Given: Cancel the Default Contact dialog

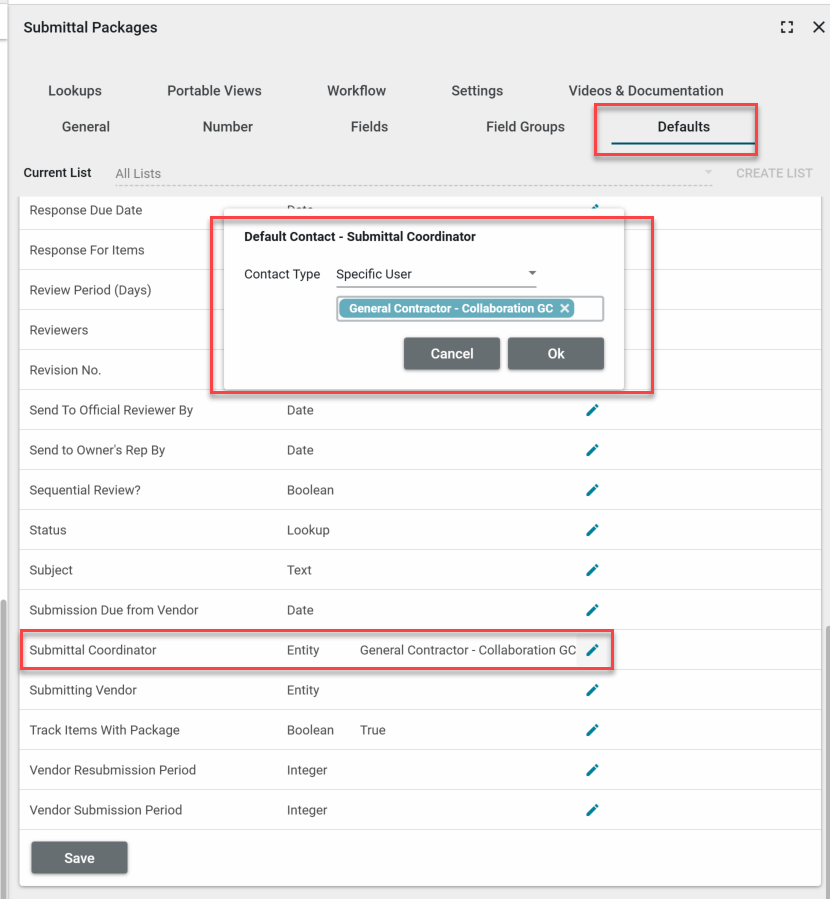Looking at the screenshot, I should coord(452,354).
